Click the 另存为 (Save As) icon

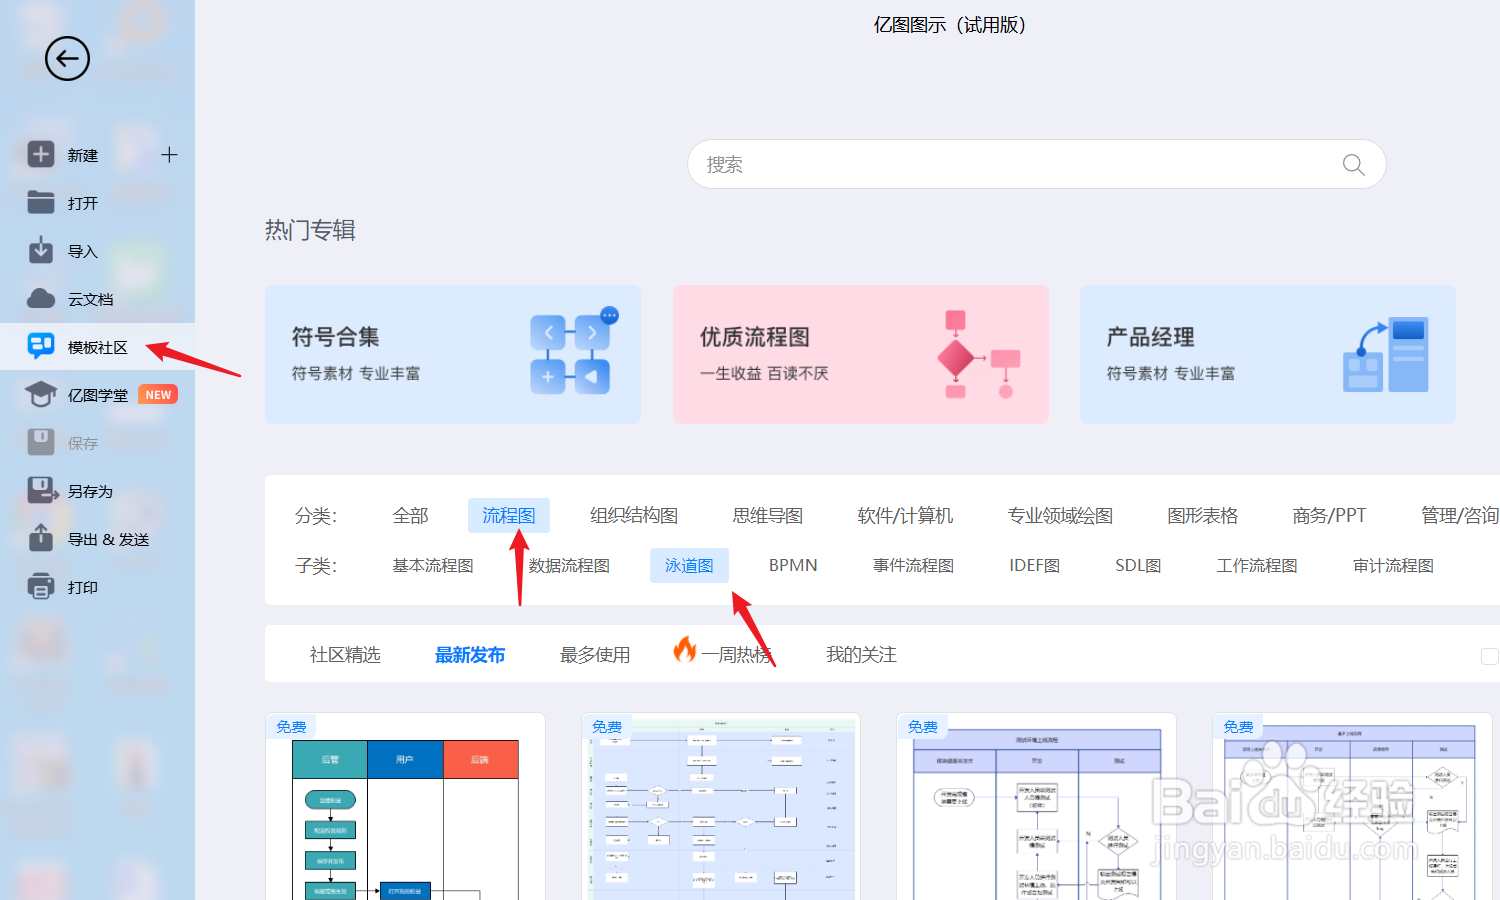[x=40, y=491]
